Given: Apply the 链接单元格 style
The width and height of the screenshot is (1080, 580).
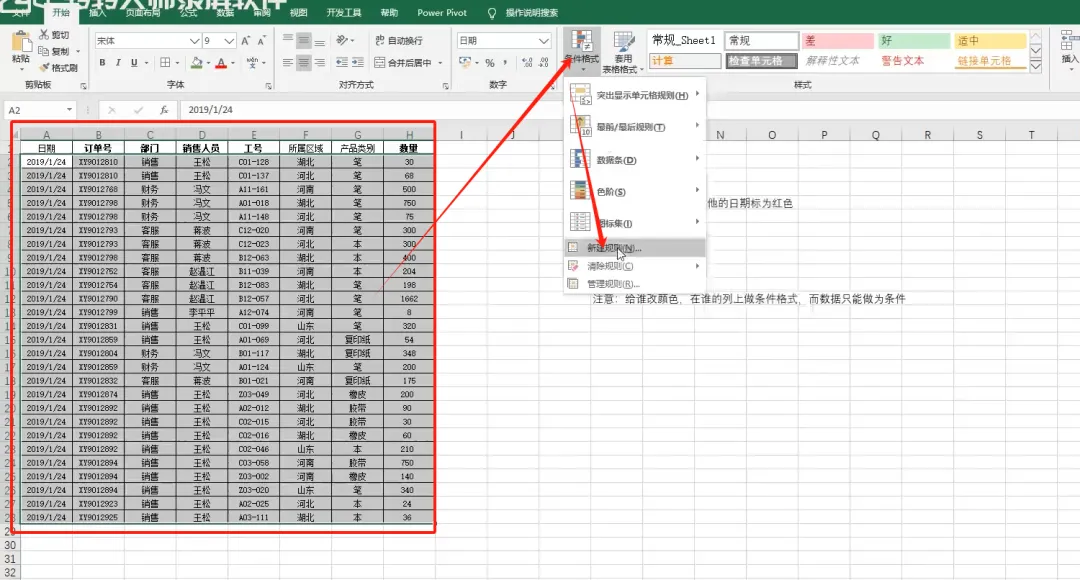Looking at the screenshot, I should [990, 61].
